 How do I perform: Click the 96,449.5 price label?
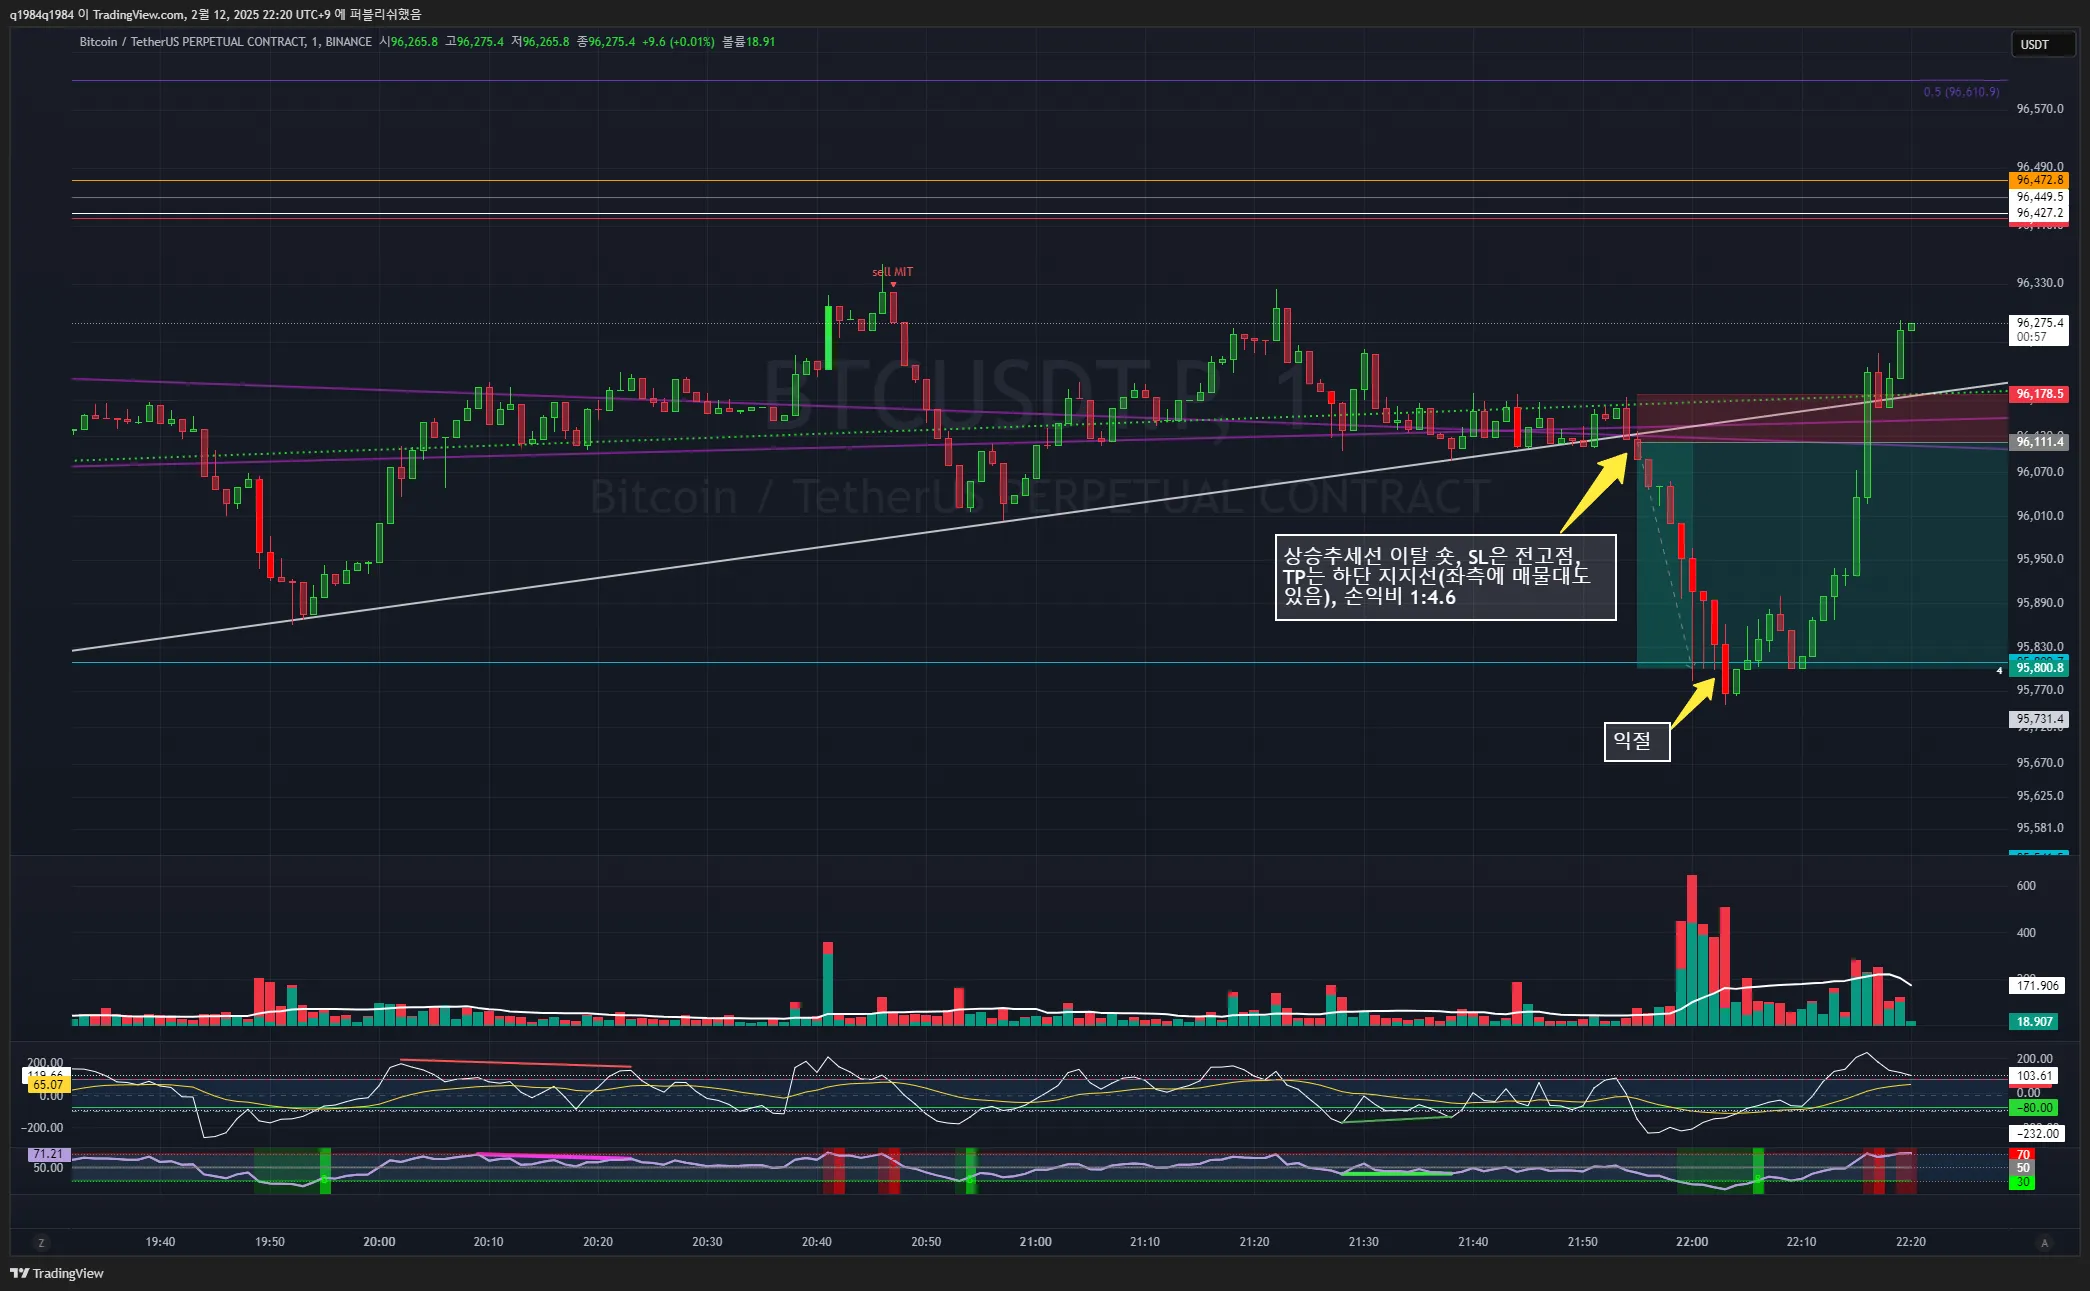2038,197
